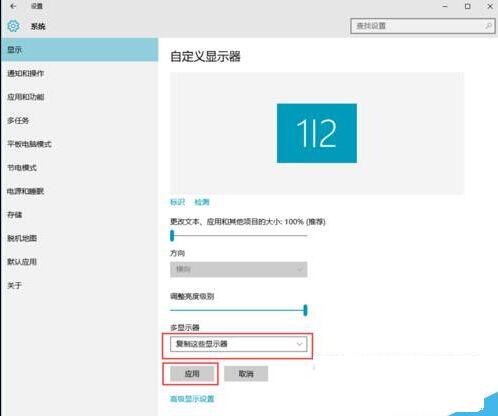Click the Detect link
This screenshot has height=416, width=498.
point(202,202)
